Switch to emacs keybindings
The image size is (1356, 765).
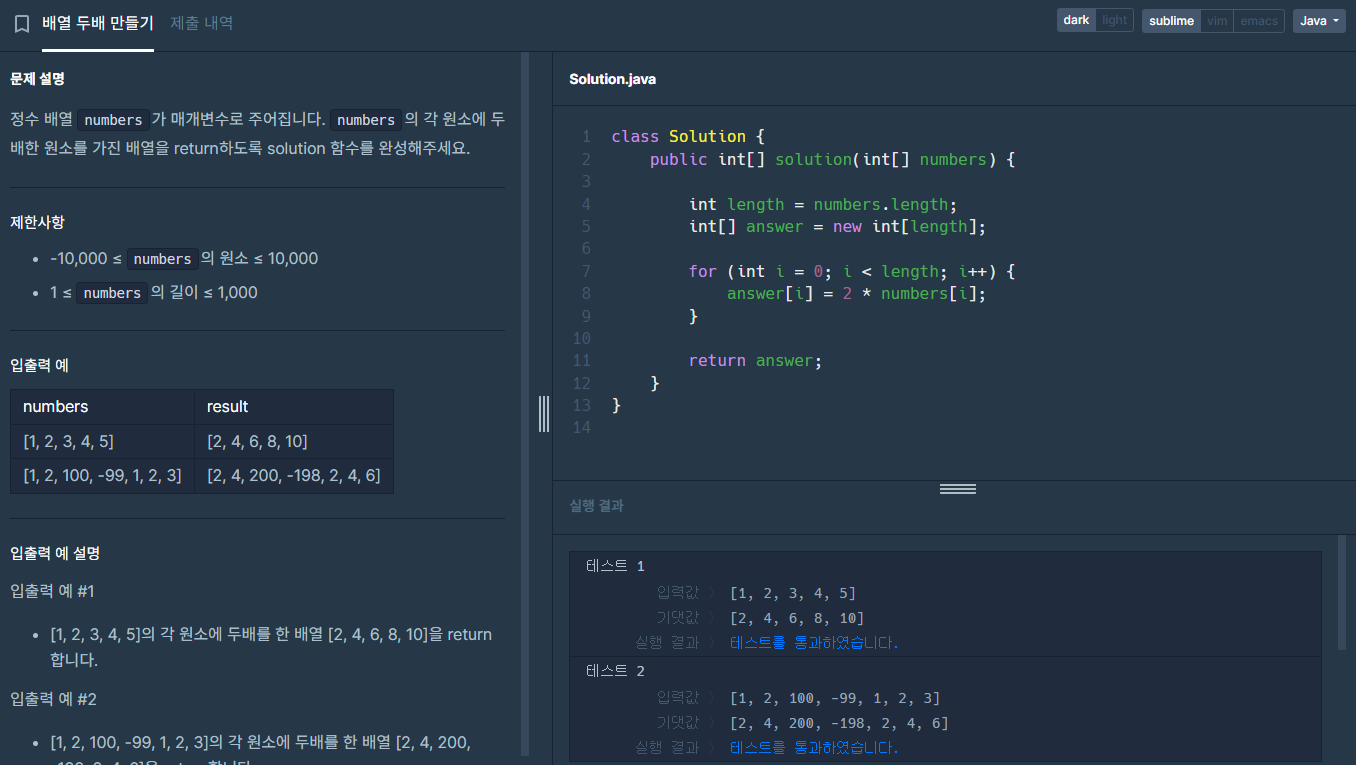(1258, 19)
